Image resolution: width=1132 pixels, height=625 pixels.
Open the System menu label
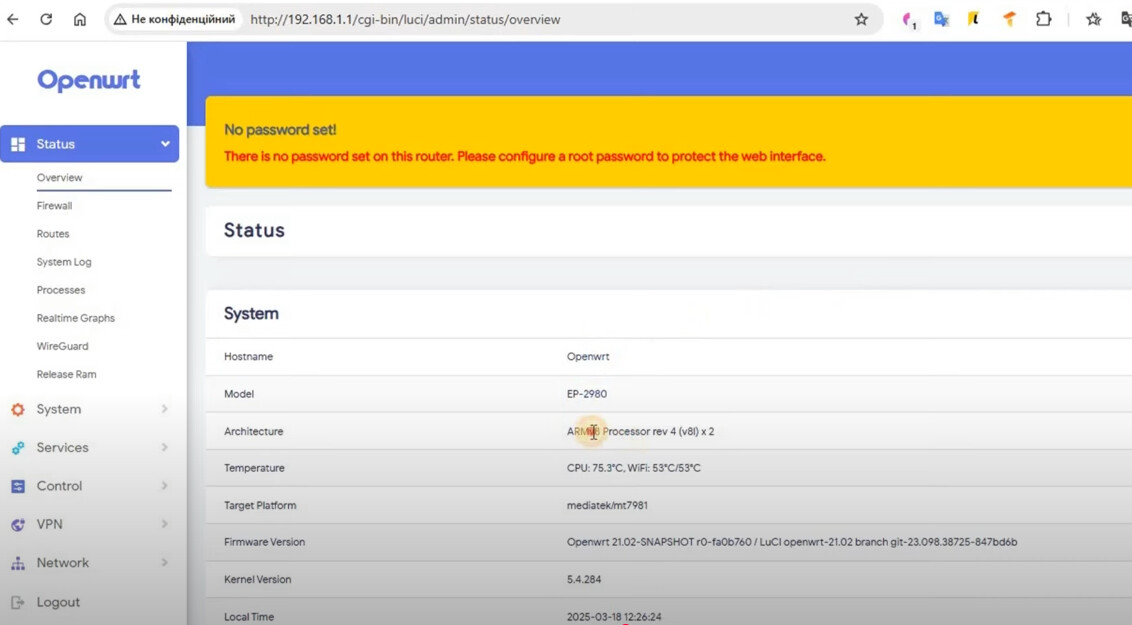coord(58,409)
